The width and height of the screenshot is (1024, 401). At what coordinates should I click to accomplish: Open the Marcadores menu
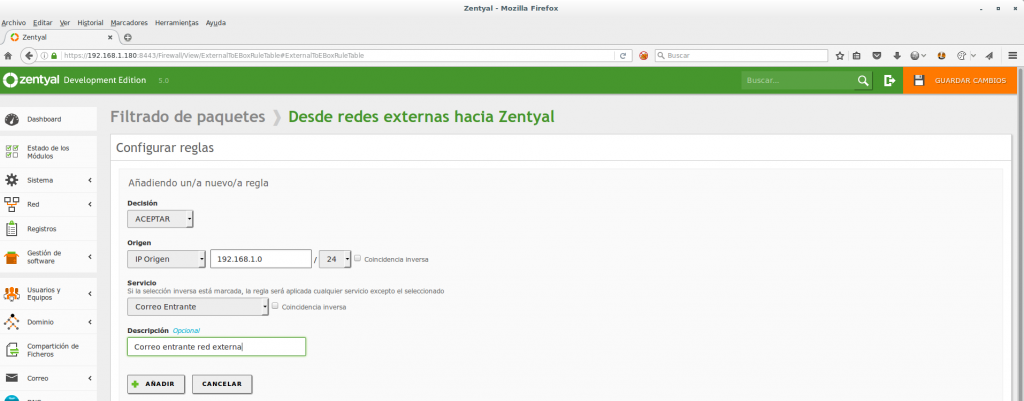(127, 22)
